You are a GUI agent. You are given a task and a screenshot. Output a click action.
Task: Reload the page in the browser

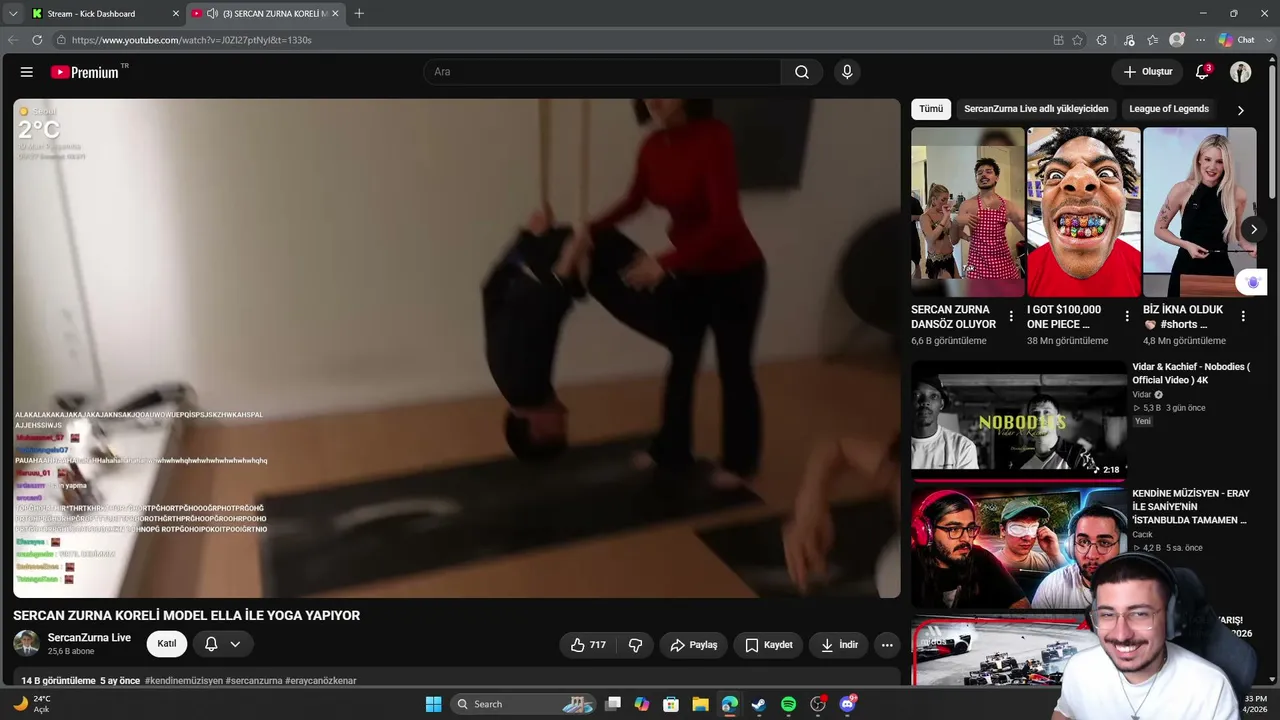point(37,40)
